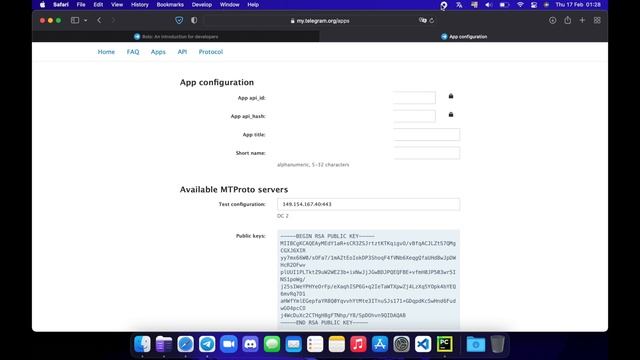Open Music from the Dock
The image size is (640, 360).
pyautogui.click(x=358, y=344)
